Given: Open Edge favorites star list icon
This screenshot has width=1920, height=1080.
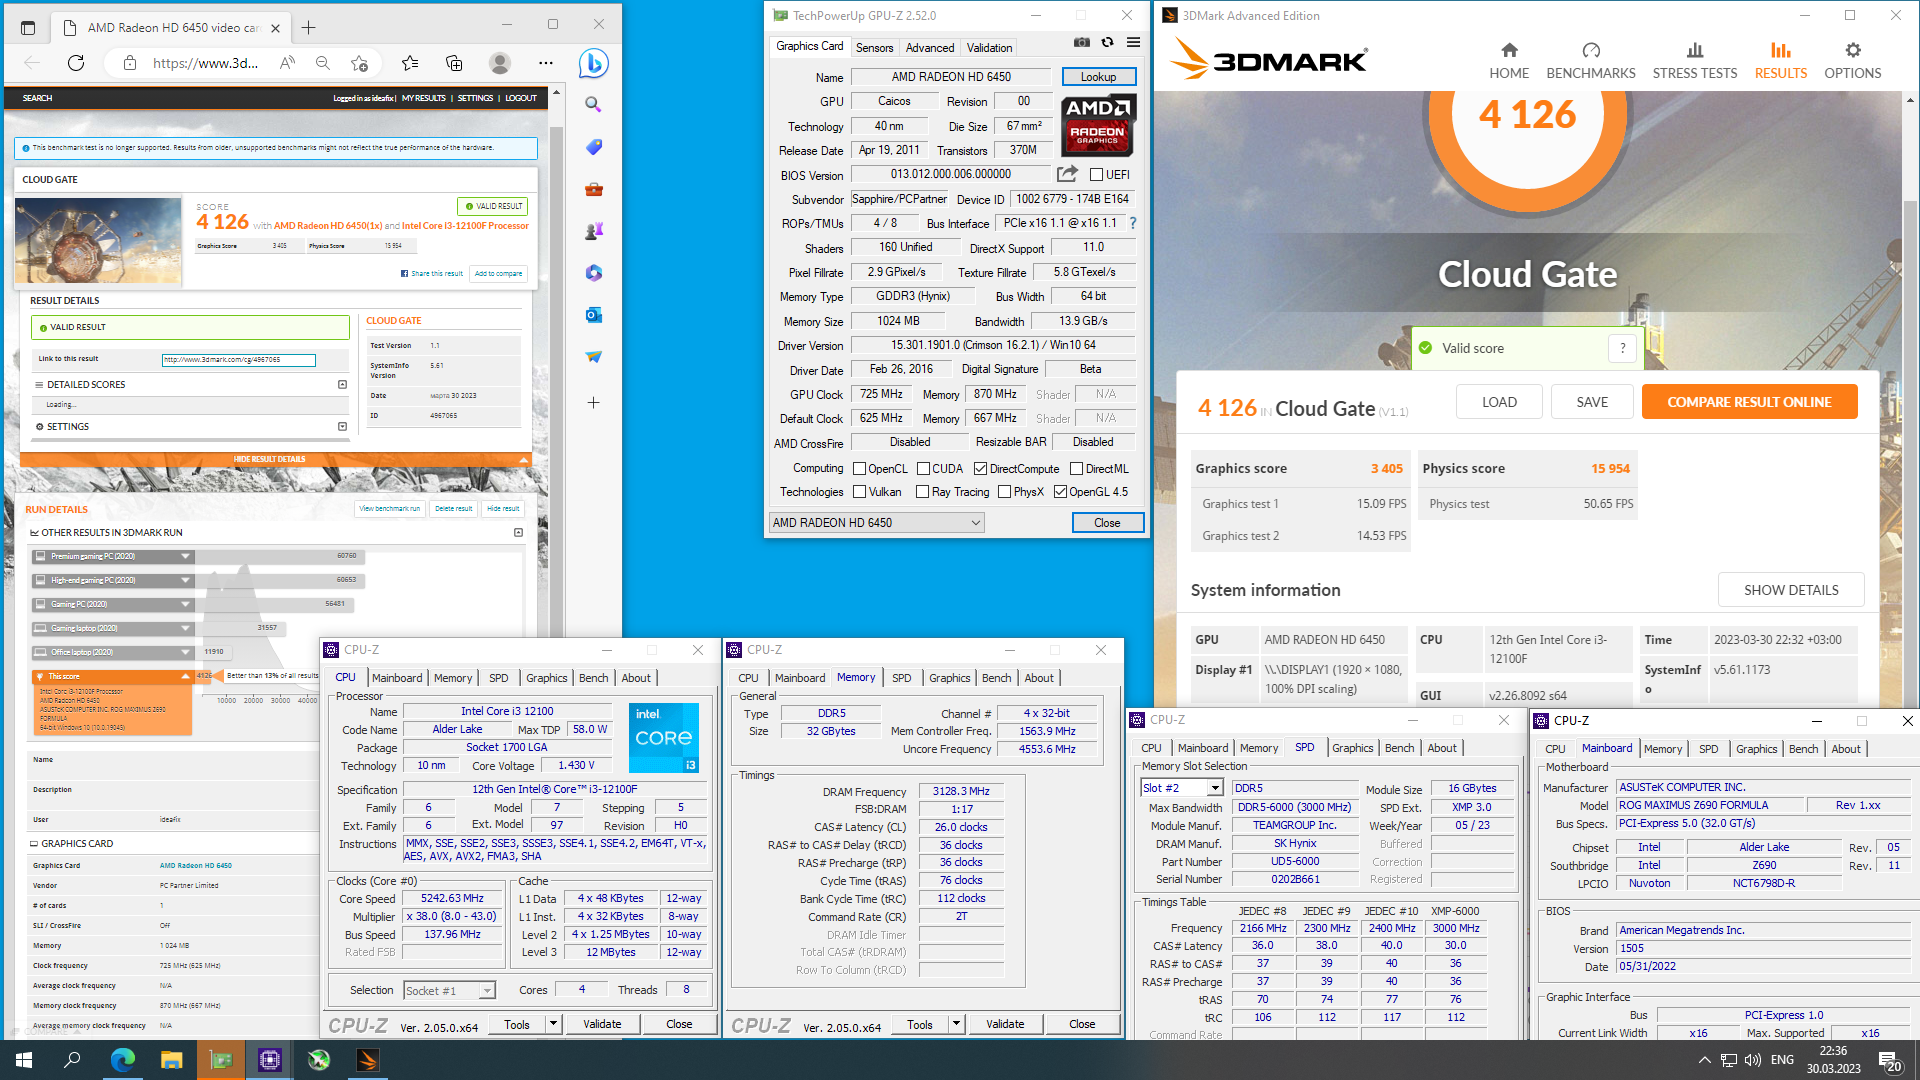Looking at the screenshot, I should pyautogui.click(x=410, y=63).
